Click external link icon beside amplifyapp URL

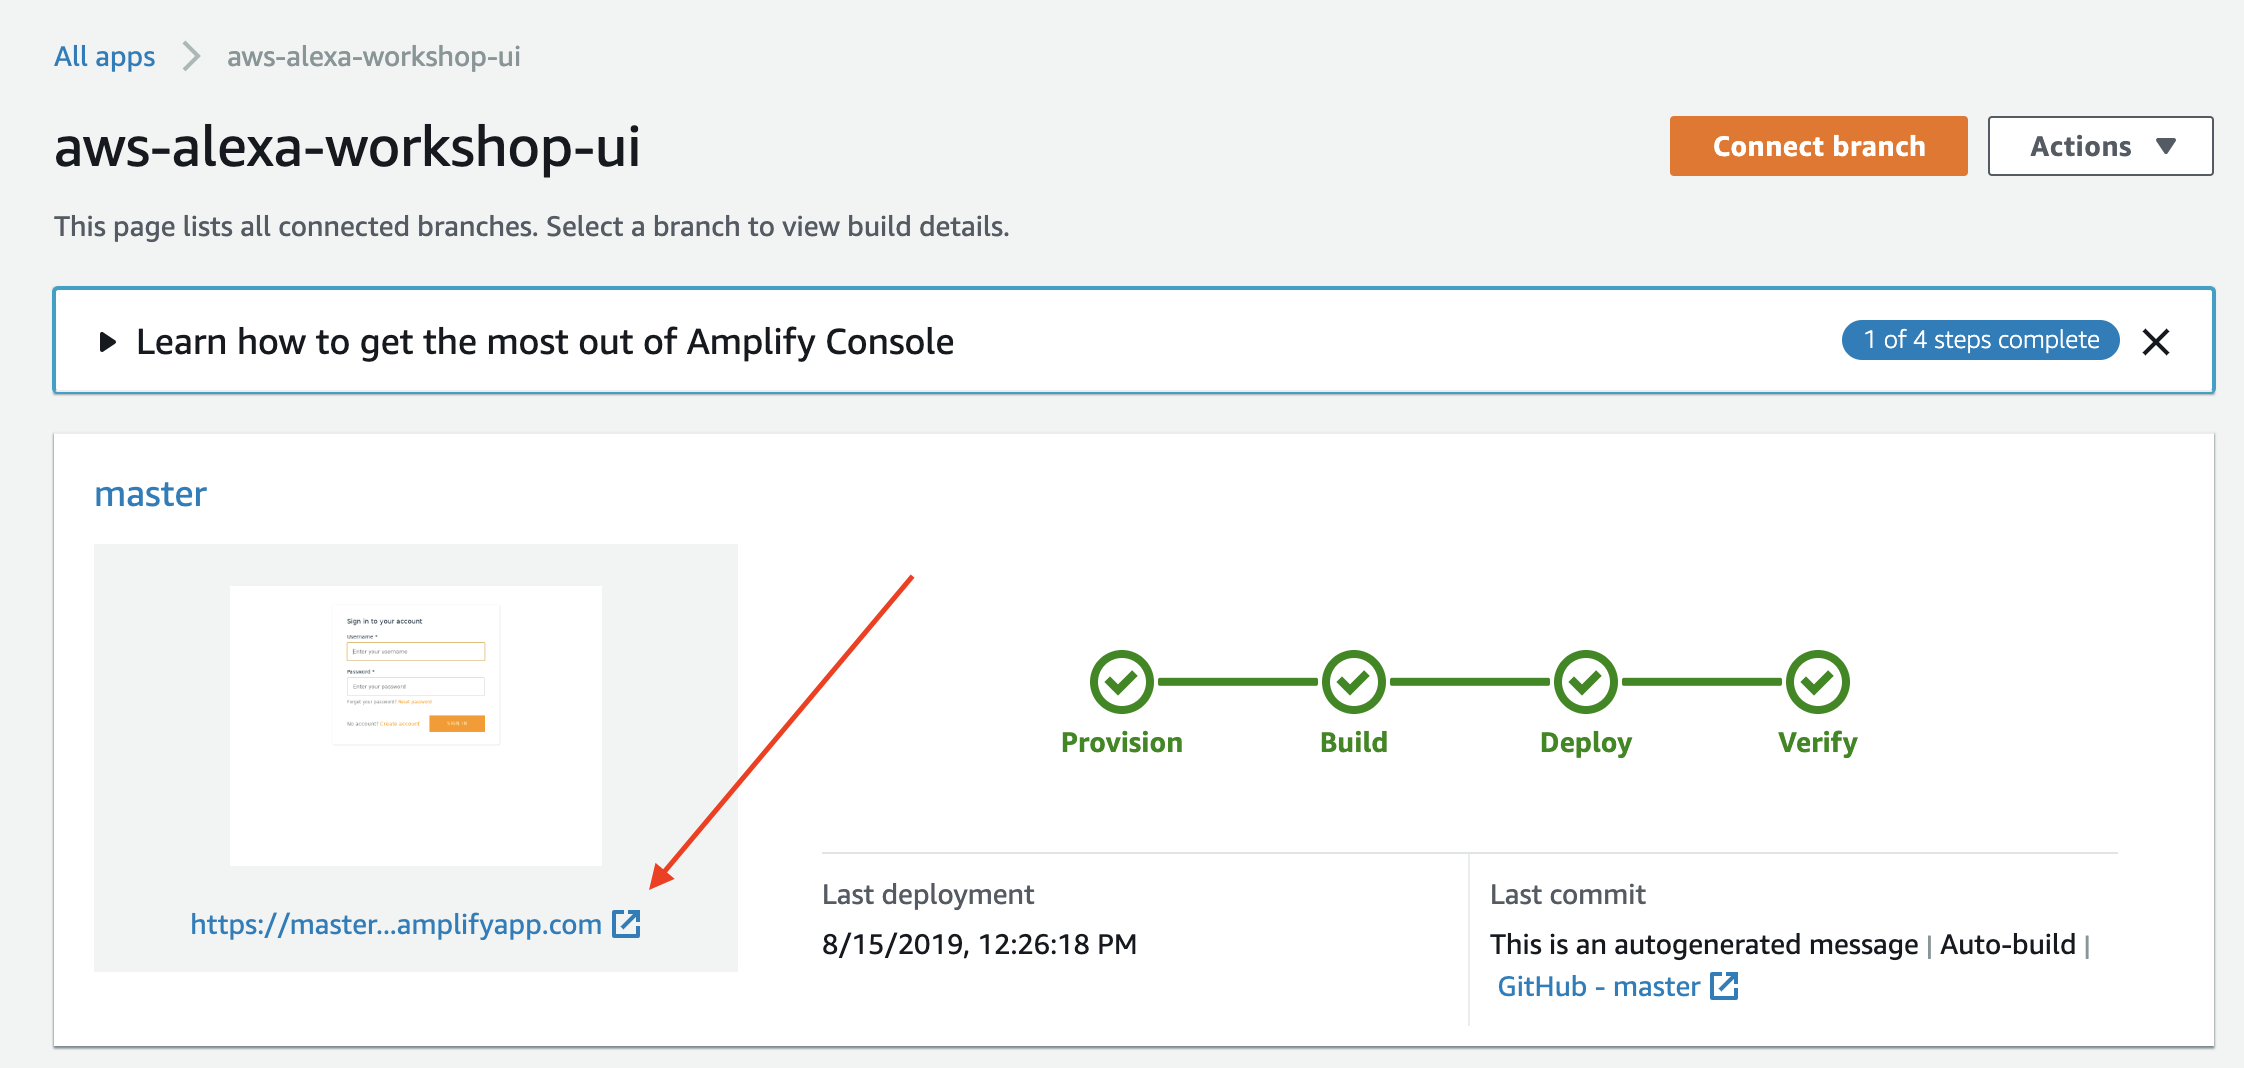[626, 924]
